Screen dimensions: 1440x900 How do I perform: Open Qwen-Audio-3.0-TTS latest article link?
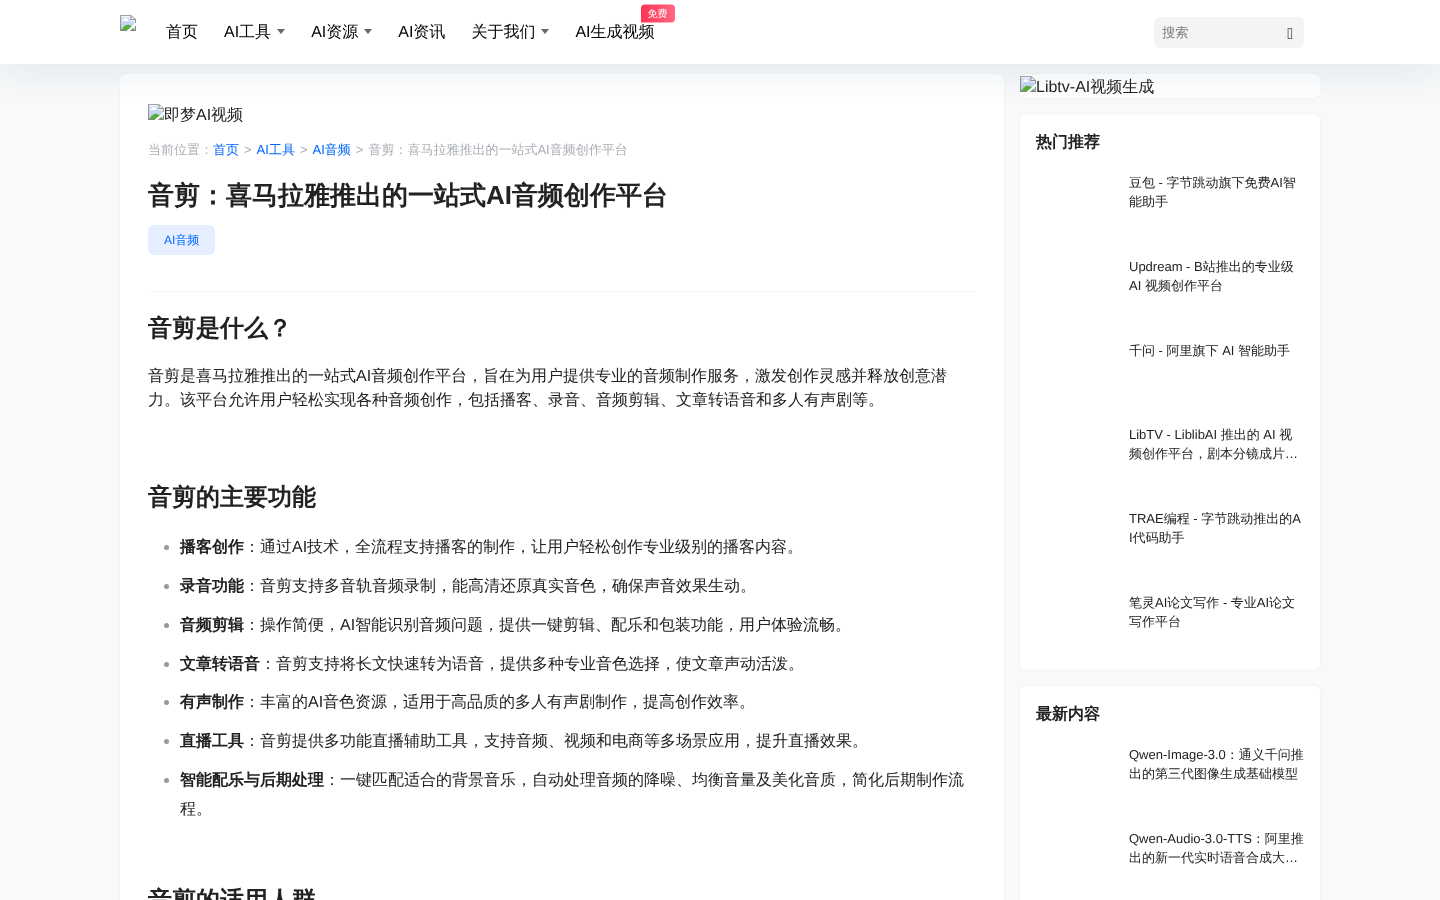coord(1216,848)
